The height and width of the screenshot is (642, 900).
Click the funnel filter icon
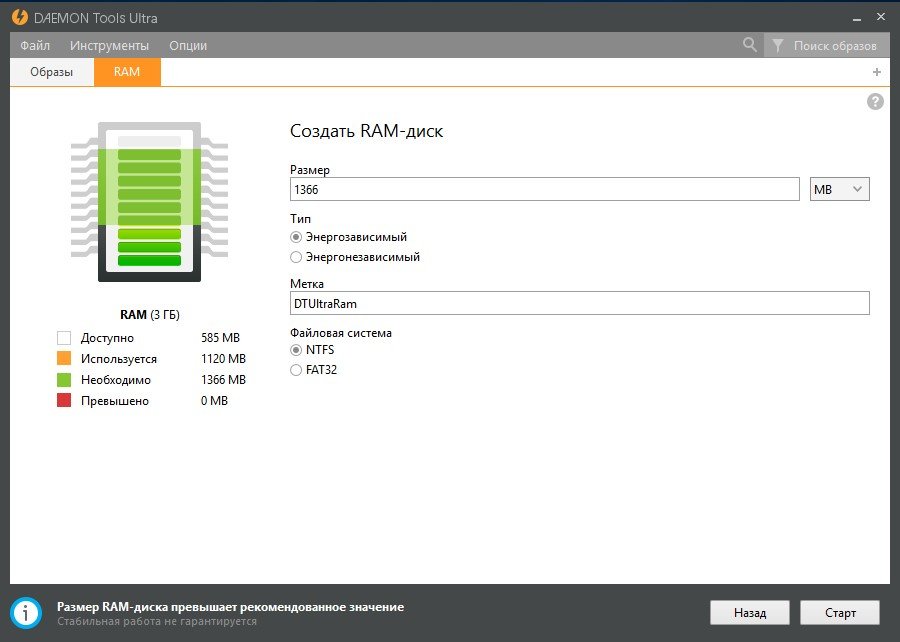tap(777, 45)
